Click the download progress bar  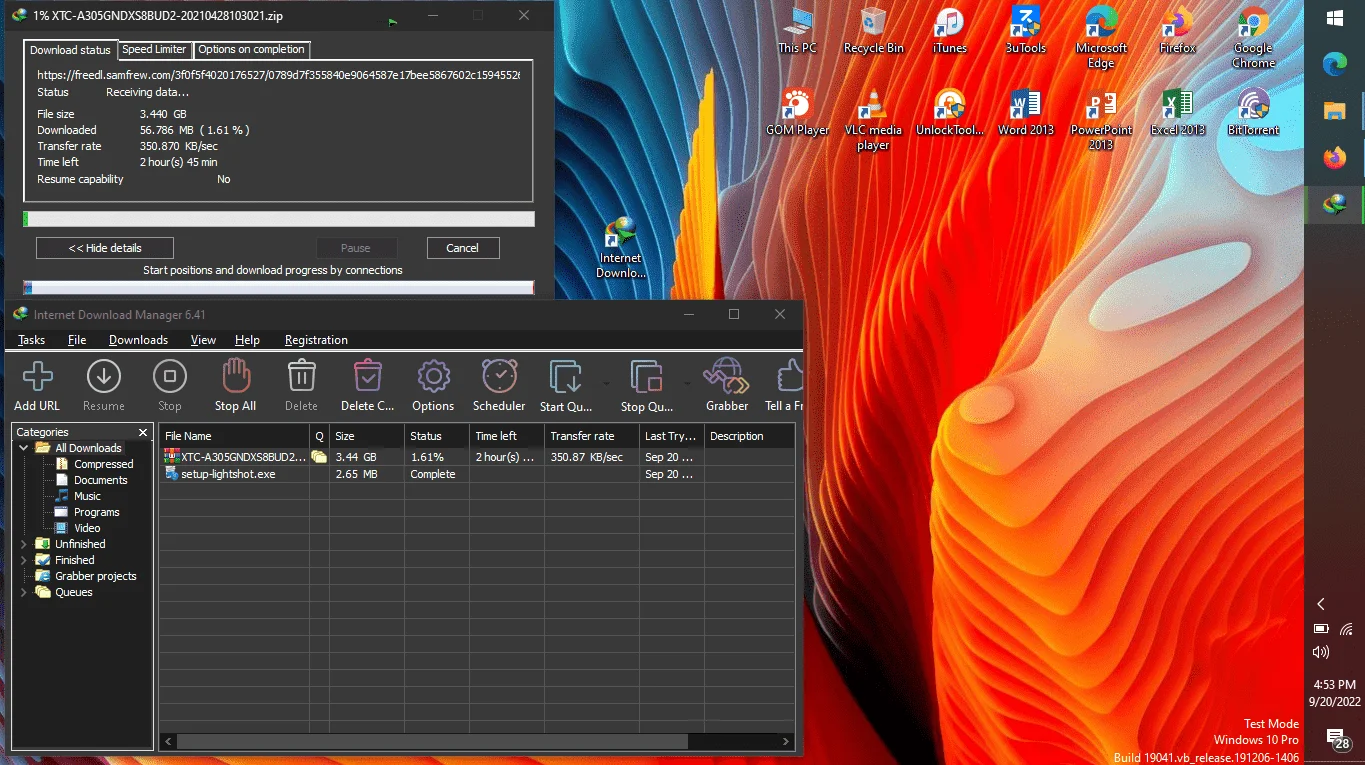pyautogui.click(x=279, y=219)
